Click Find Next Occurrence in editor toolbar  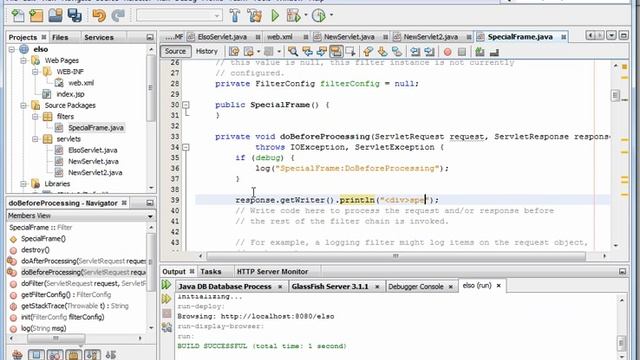click(322, 51)
